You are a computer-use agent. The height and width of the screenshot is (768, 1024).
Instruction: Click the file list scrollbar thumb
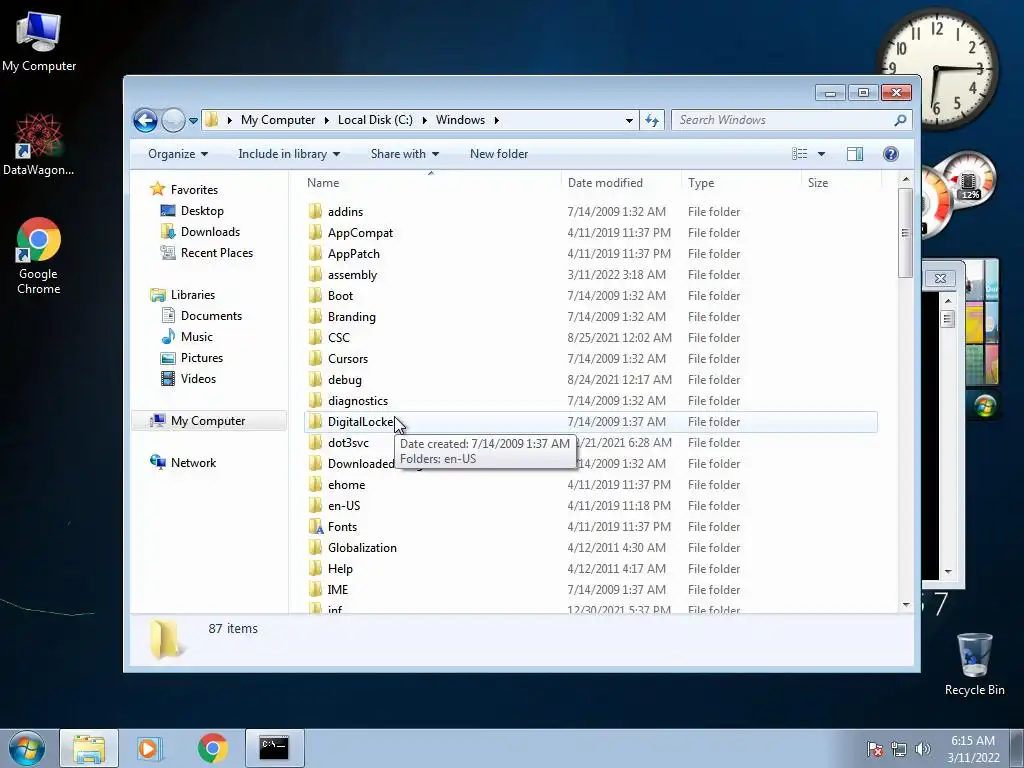(905, 233)
